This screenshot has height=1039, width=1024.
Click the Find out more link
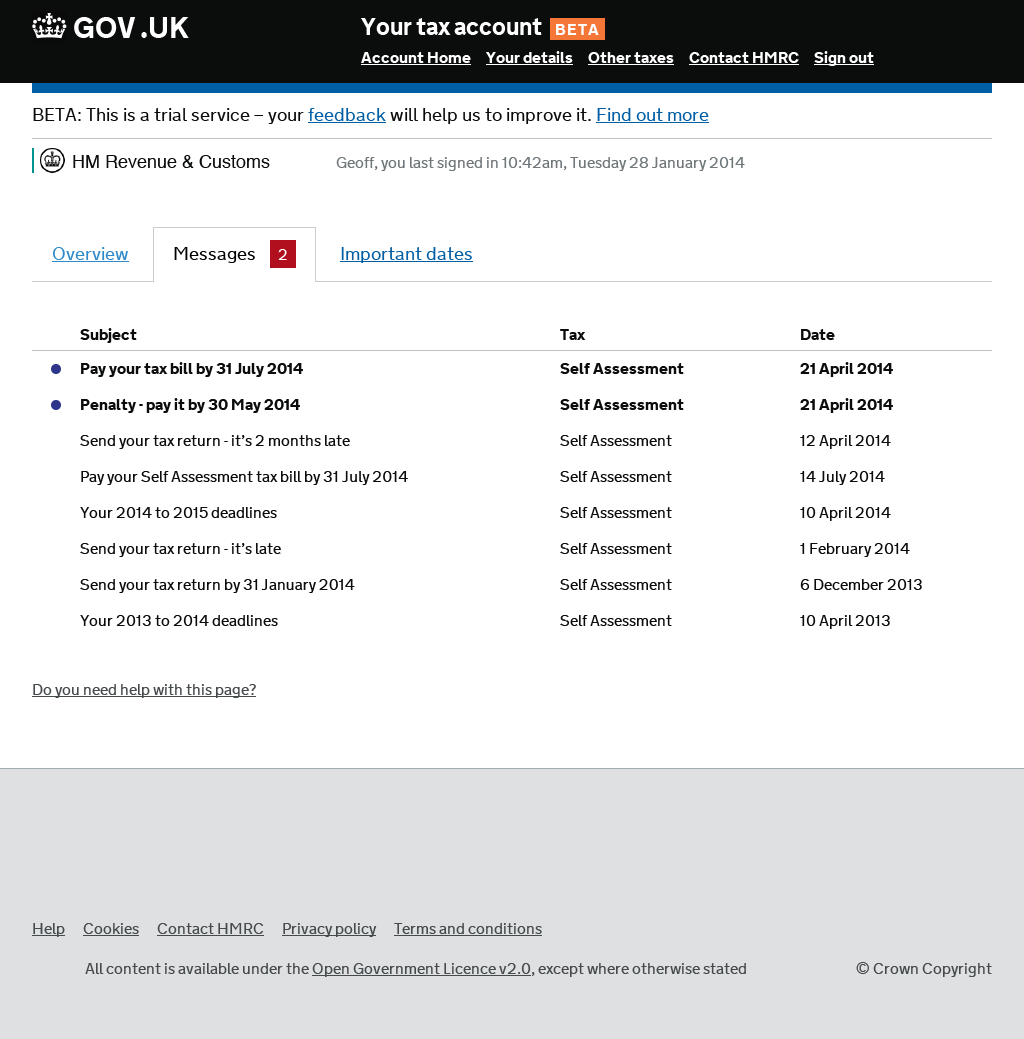pos(652,115)
